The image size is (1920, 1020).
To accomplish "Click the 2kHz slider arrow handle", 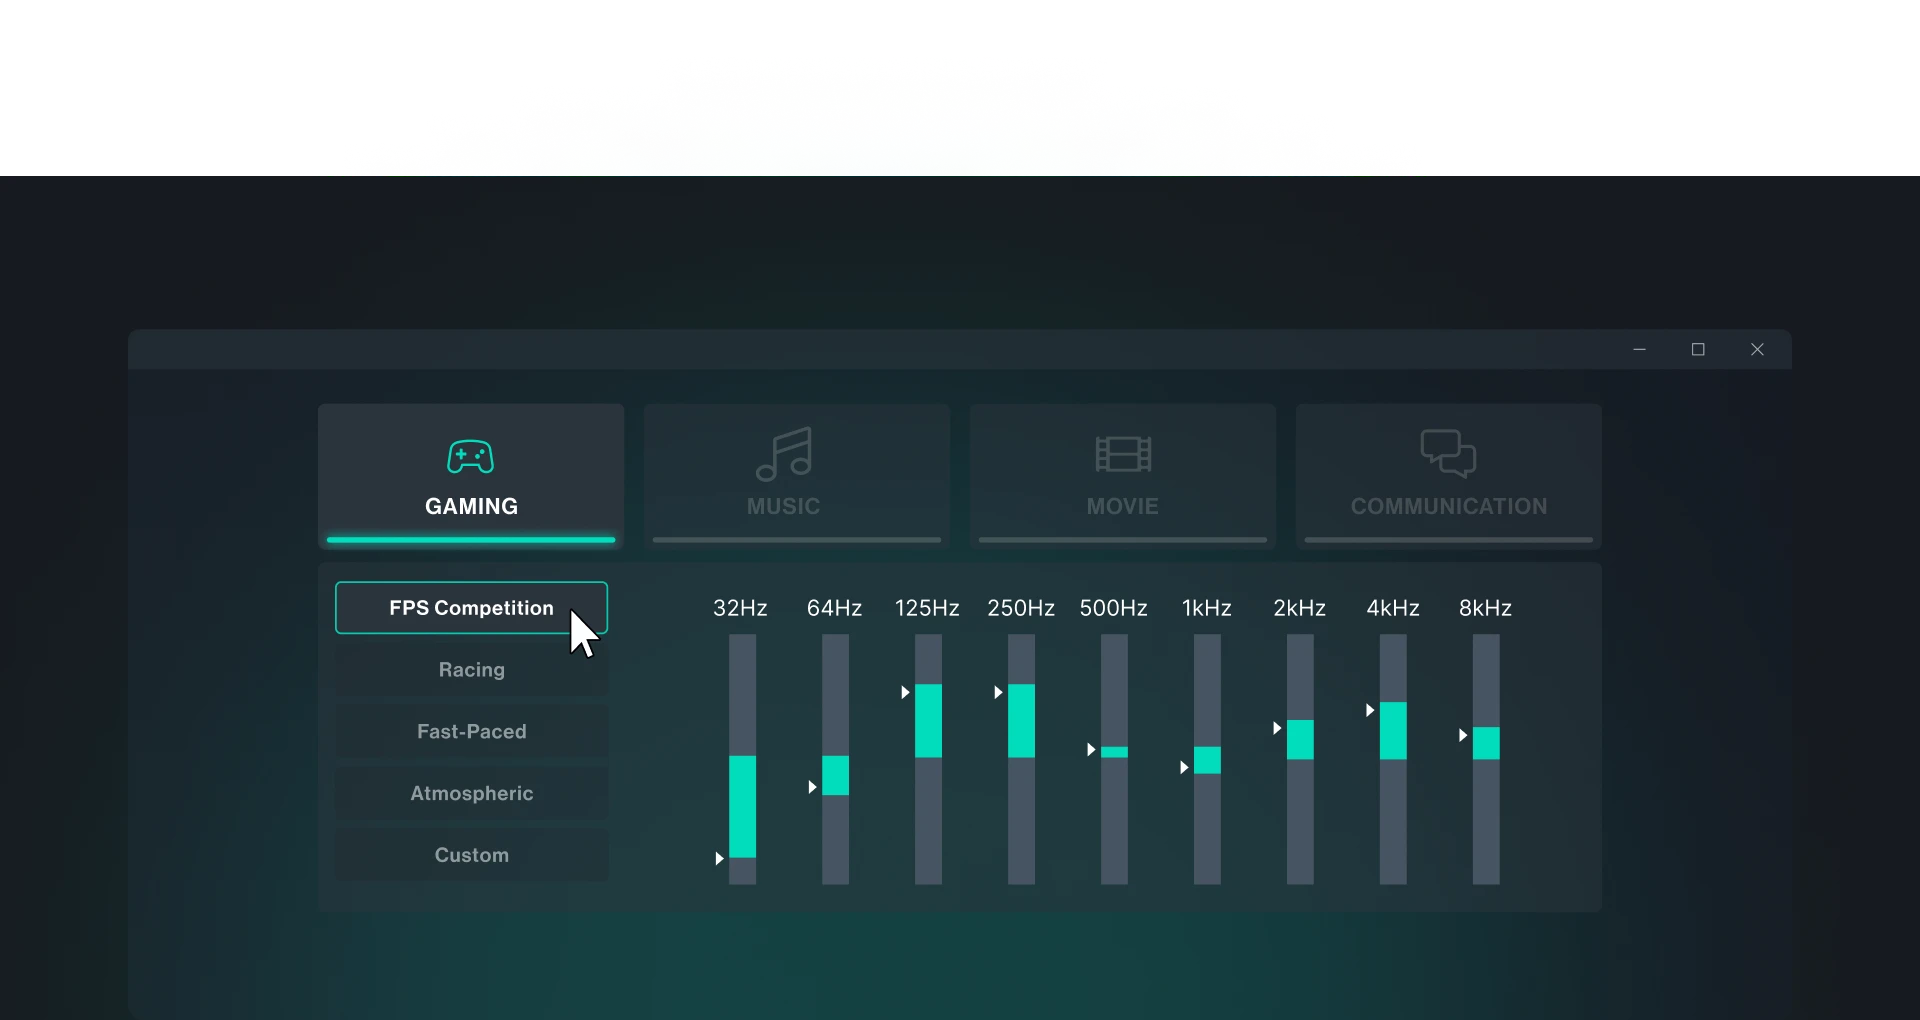I will pyautogui.click(x=1277, y=728).
